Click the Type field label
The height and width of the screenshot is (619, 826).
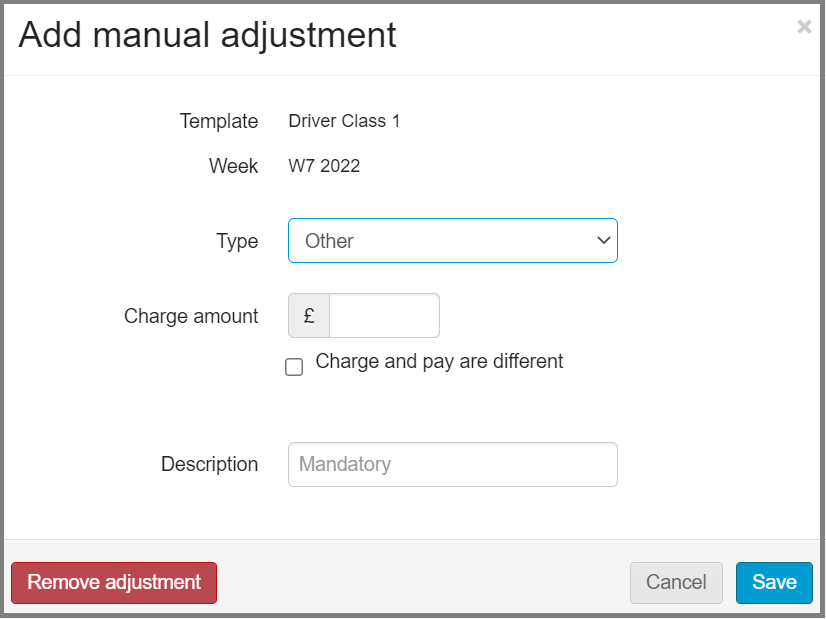pos(237,240)
